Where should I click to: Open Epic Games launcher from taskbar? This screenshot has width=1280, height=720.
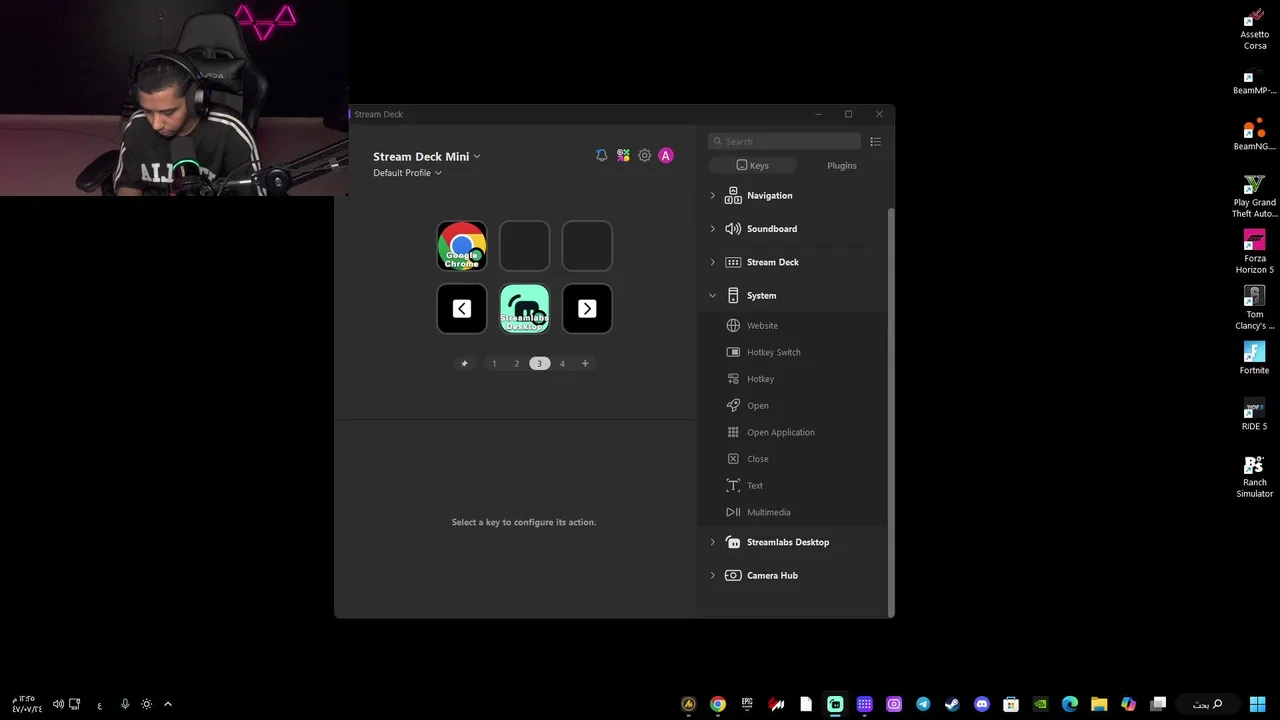[x=747, y=704]
